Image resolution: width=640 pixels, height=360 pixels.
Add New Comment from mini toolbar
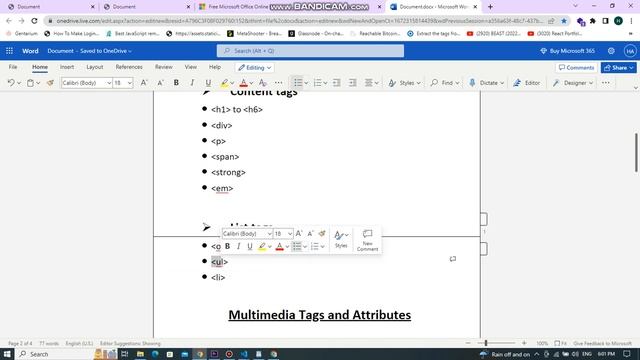[367, 240]
